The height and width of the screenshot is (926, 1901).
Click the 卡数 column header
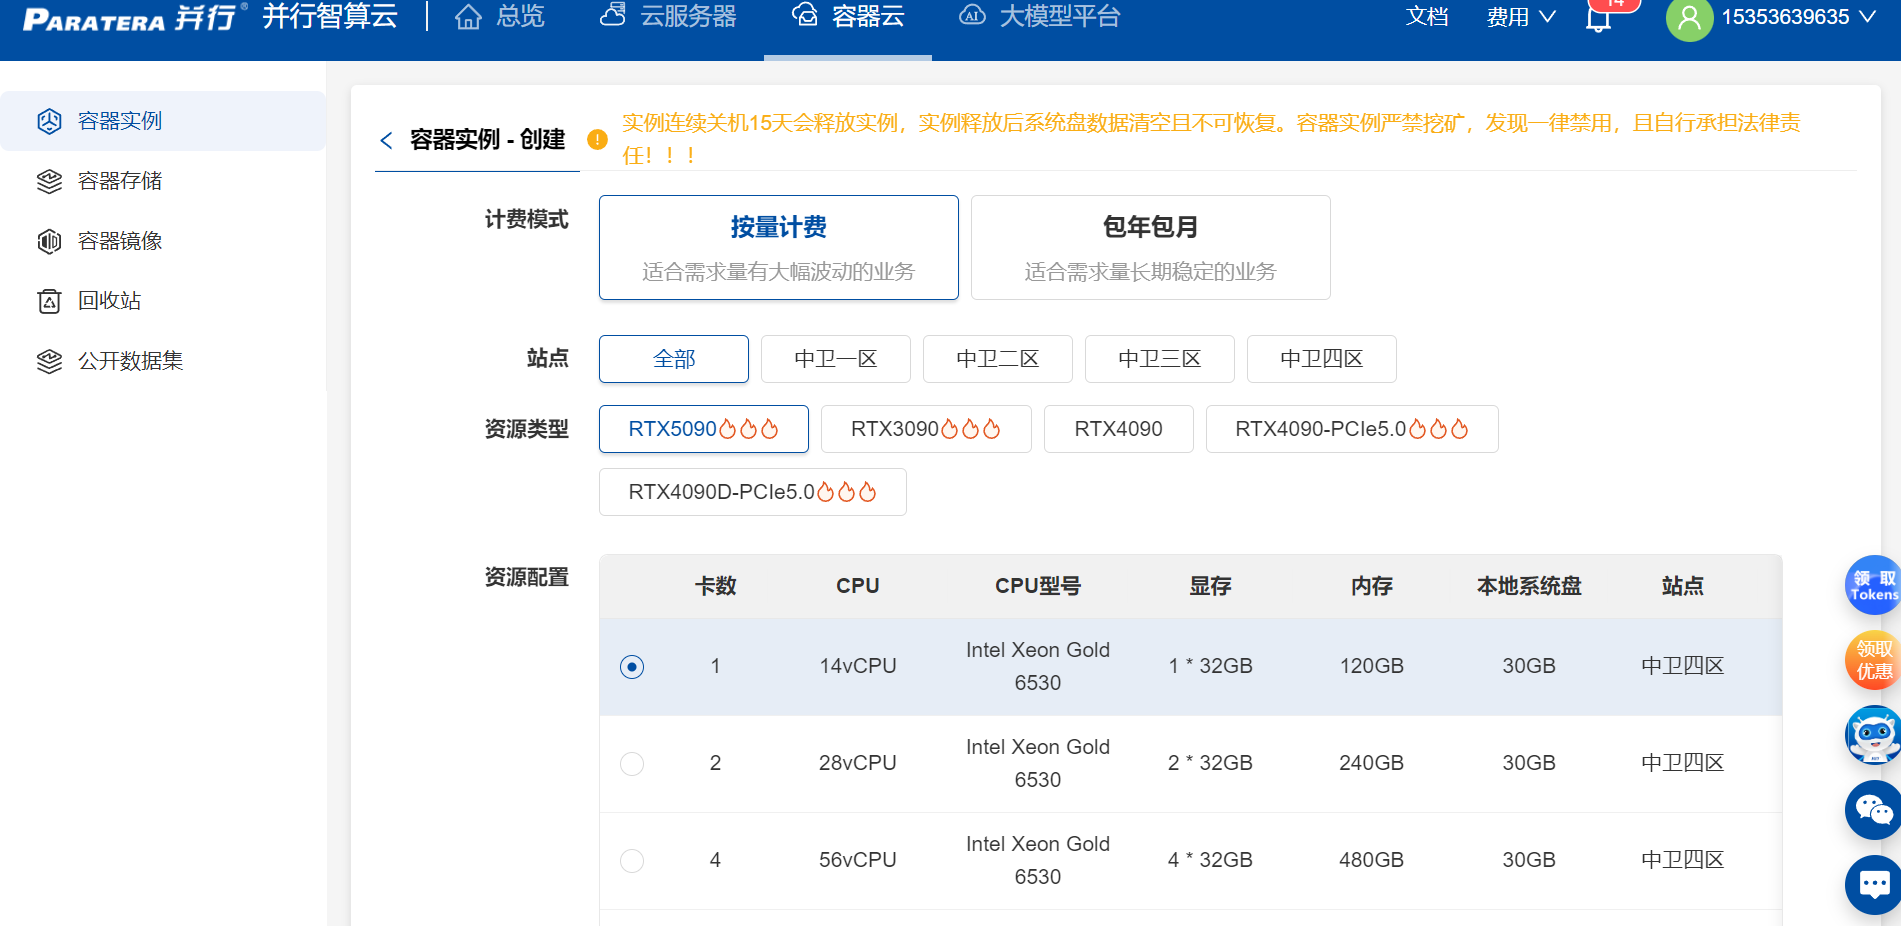716,586
